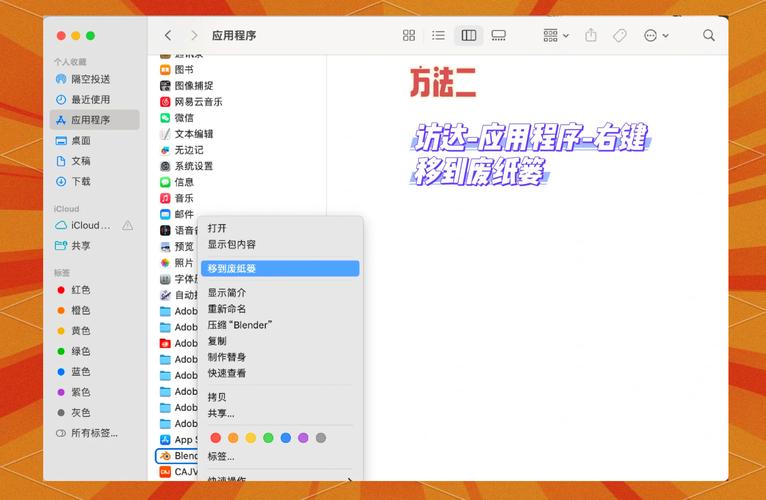766x500 pixels.
Task: Open the more actions ellipsis menu
Action: [656, 35]
